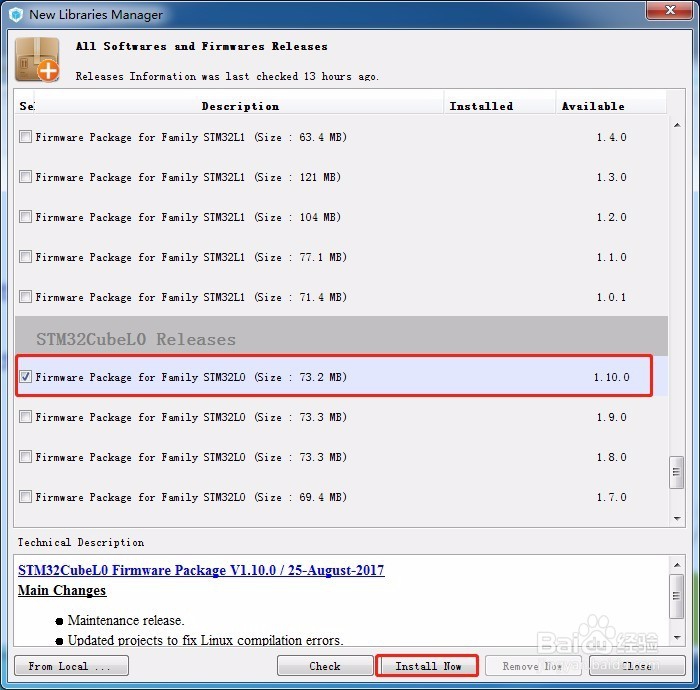Select available version 1.4.0 cell
The height and width of the screenshot is (690, 700).
611,137
